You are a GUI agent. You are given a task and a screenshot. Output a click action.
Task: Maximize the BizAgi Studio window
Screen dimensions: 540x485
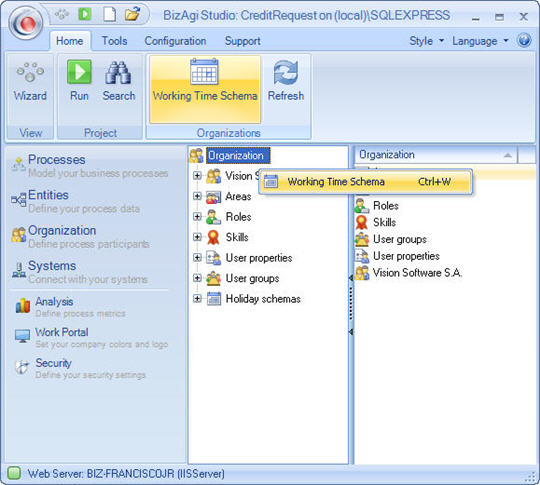tap(499, 17)
